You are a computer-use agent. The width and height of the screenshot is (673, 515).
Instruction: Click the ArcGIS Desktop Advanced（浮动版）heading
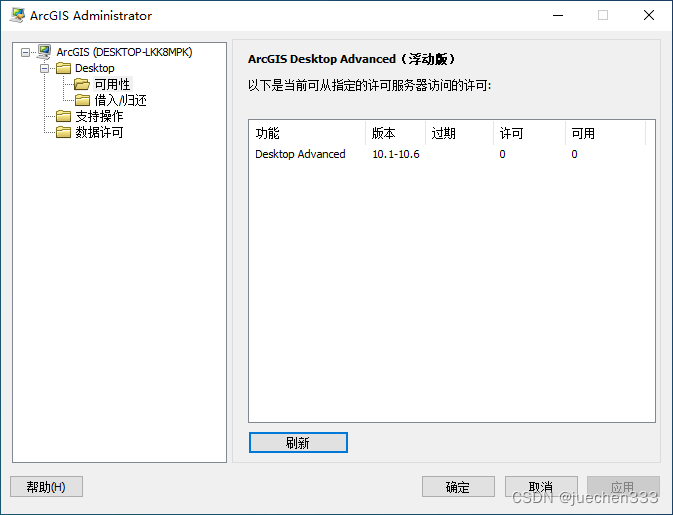351,59
